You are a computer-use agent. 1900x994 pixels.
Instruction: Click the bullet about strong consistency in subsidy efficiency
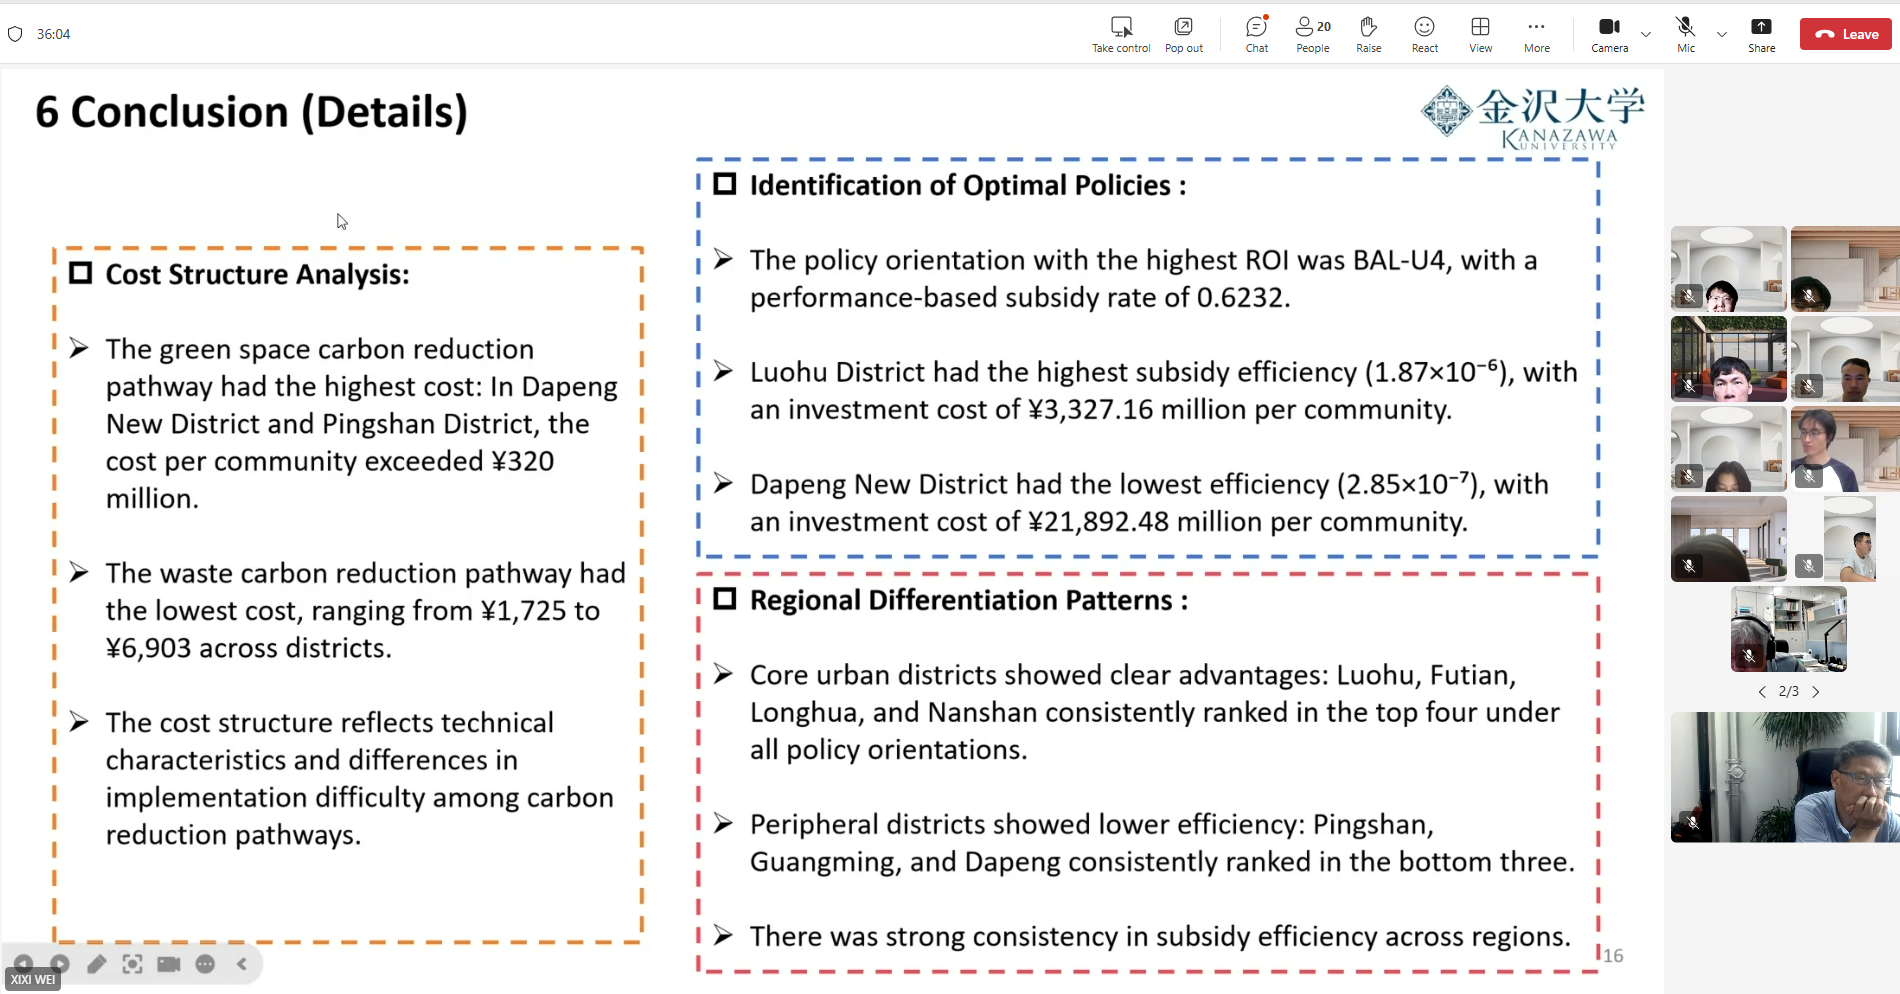point(1160,937)
